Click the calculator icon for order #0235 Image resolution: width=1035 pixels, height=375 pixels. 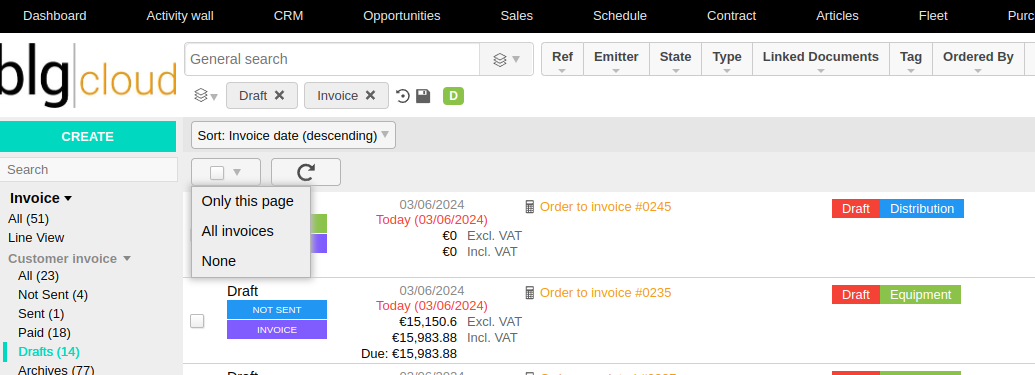coord(529,292)
